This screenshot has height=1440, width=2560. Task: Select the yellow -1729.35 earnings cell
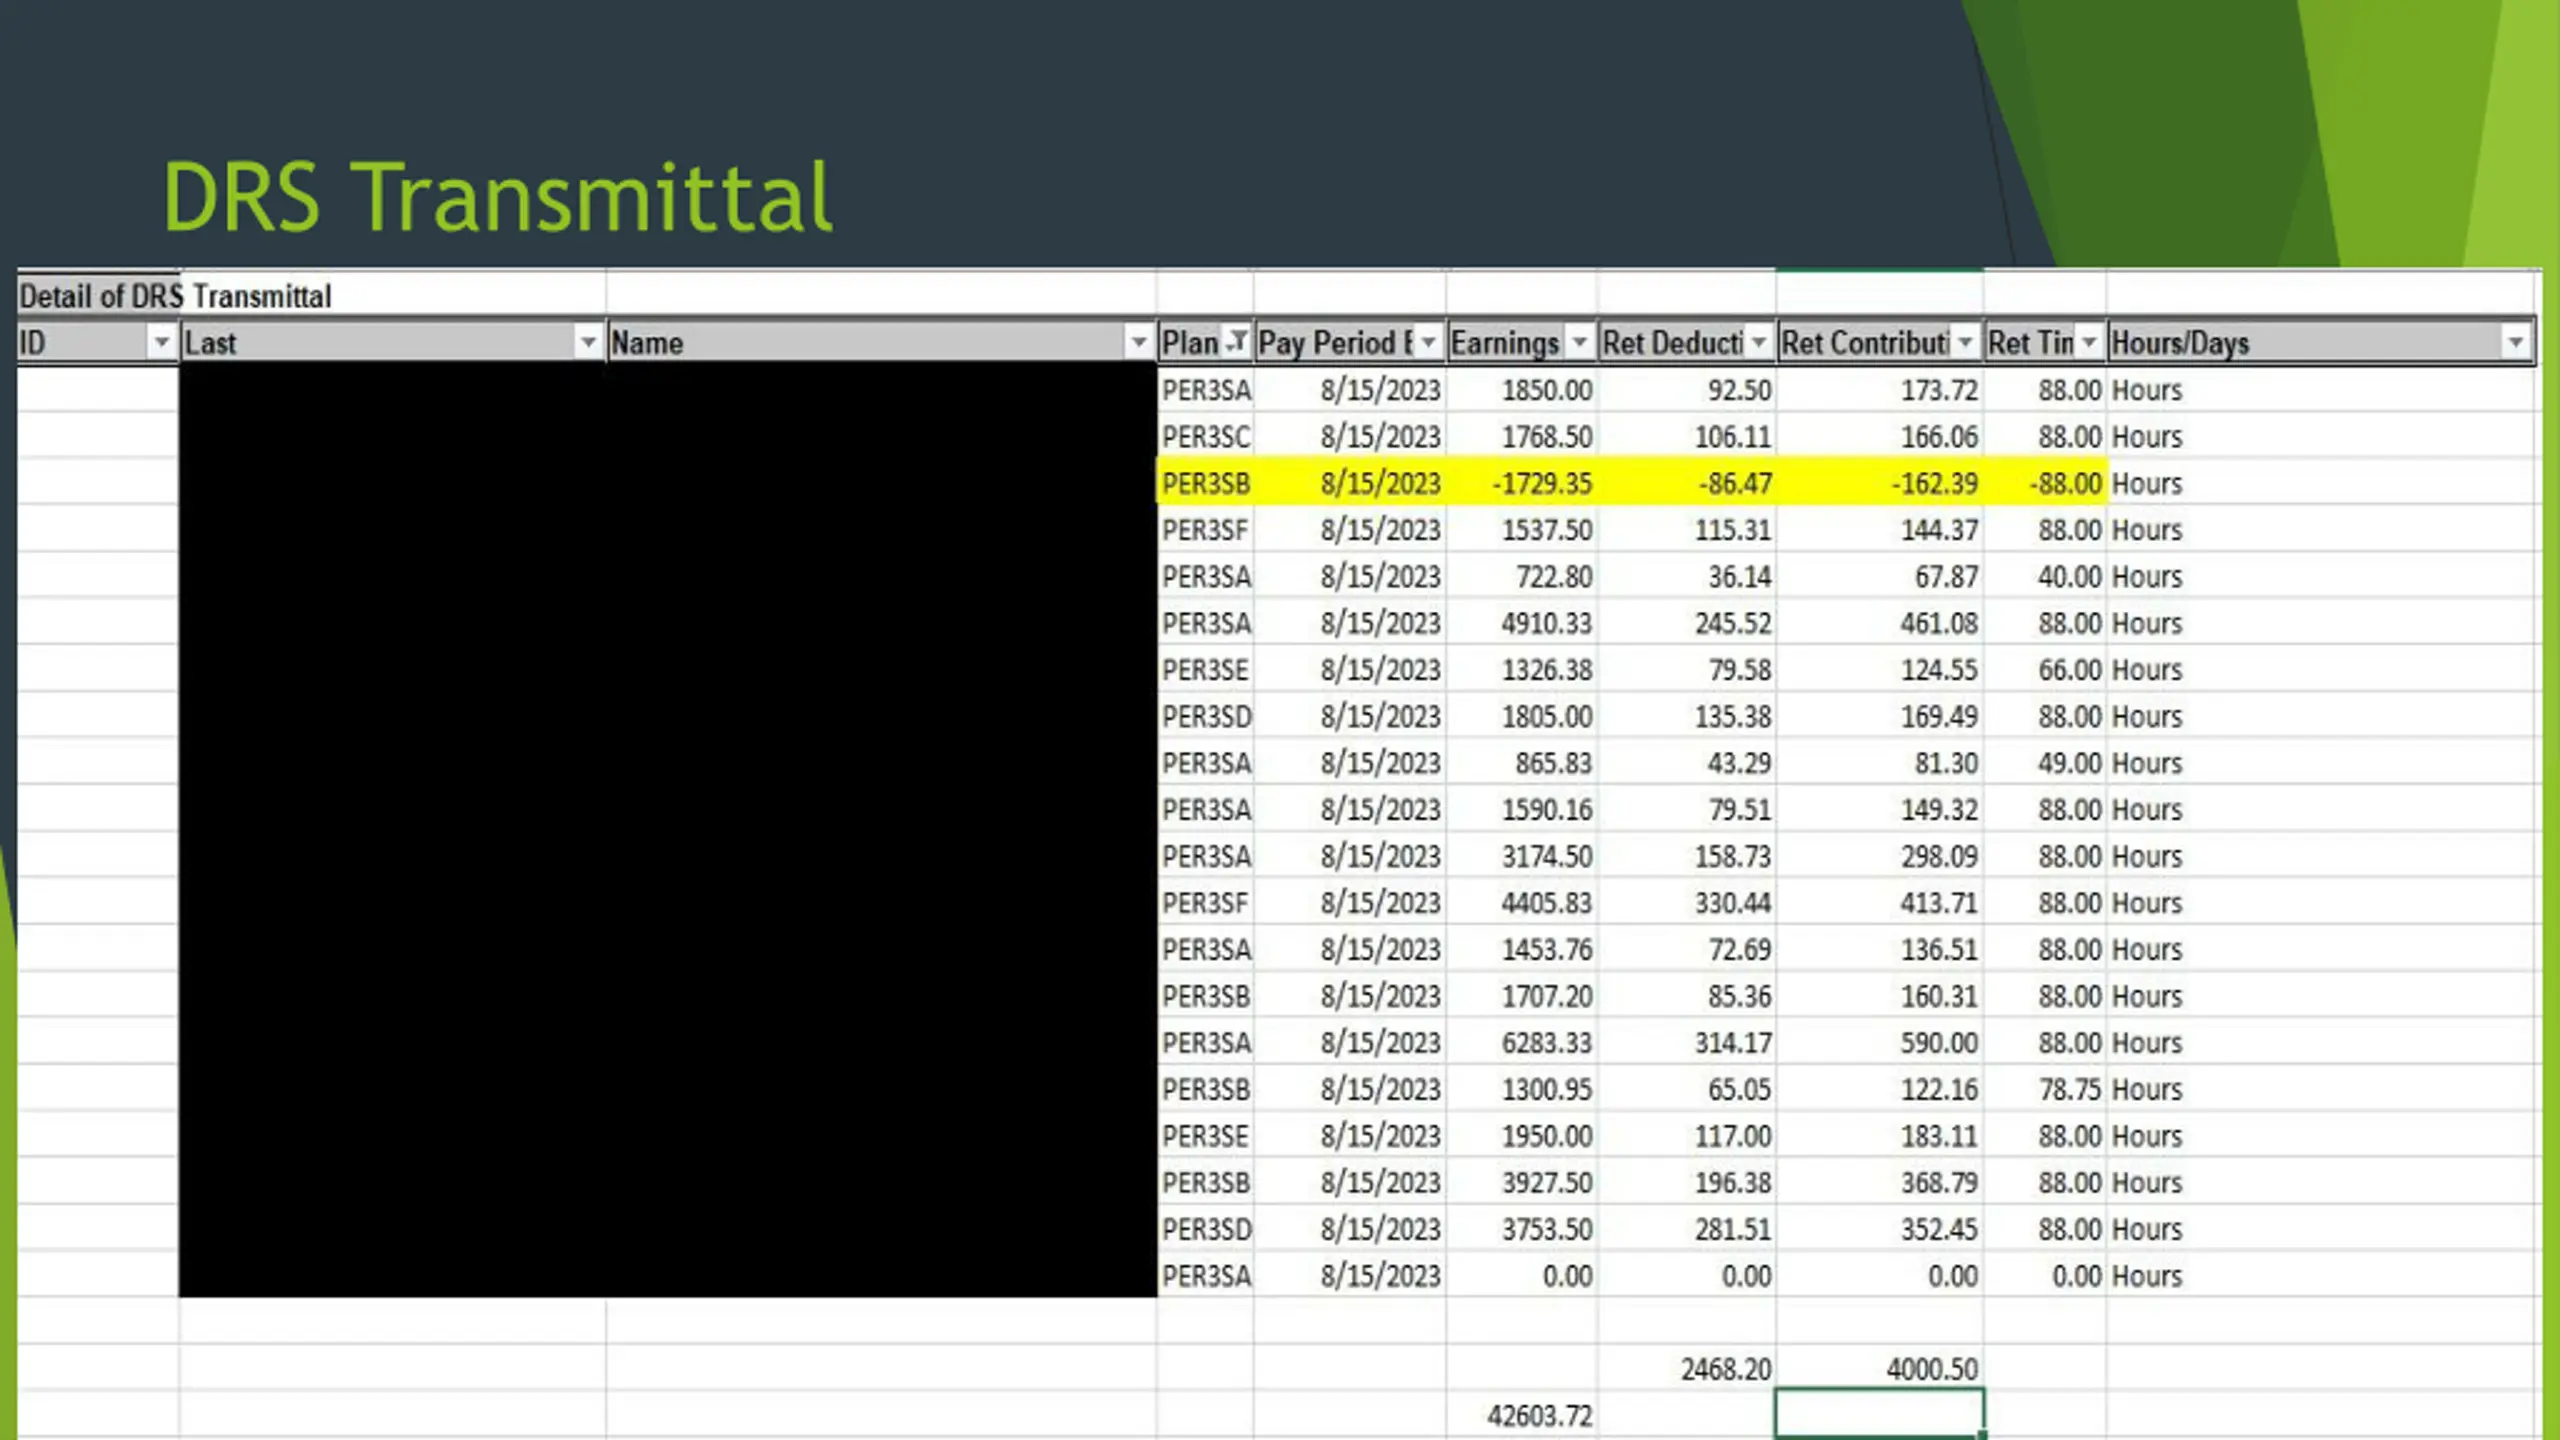click(1521, 483)
